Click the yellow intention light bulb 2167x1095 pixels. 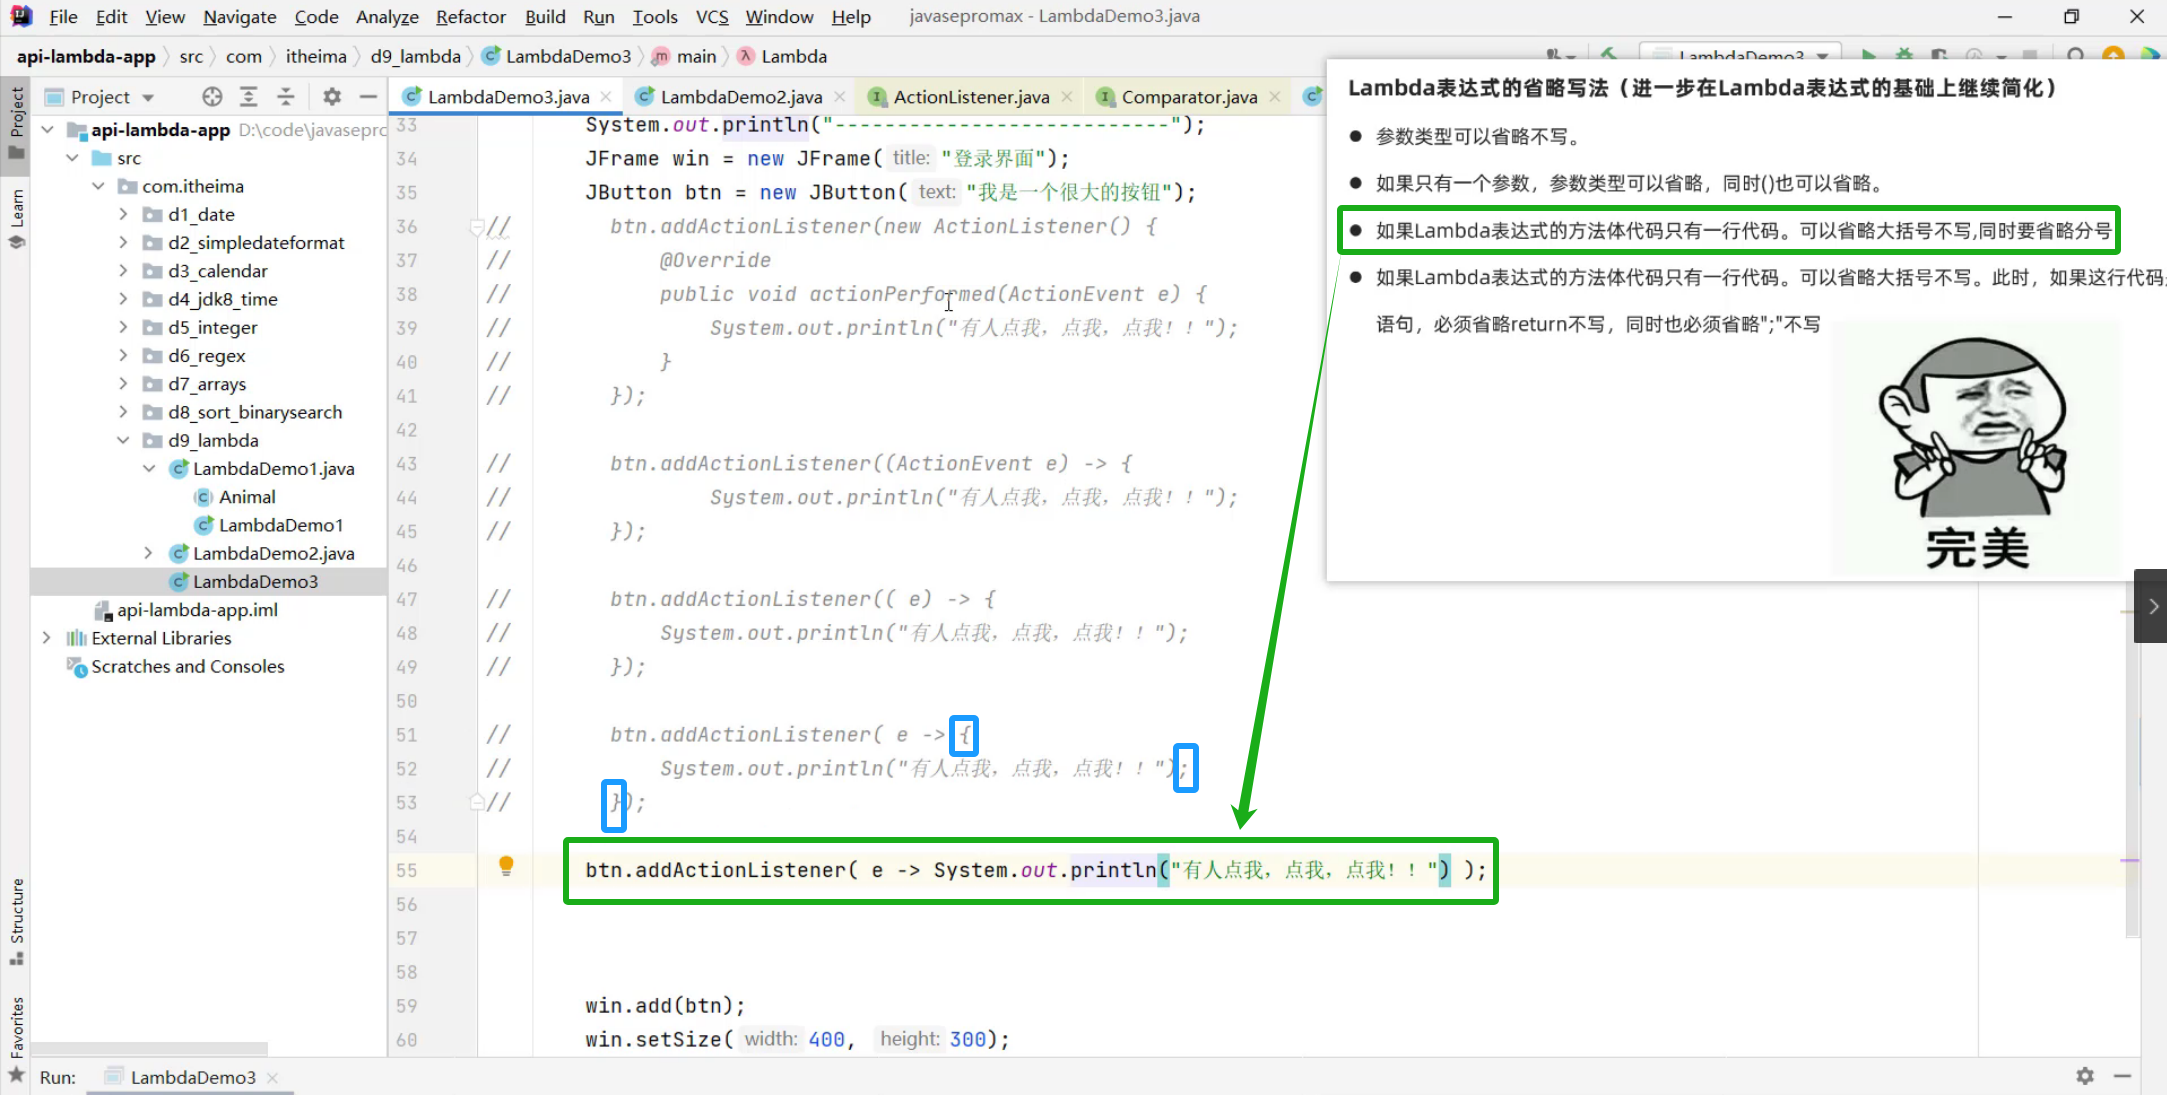506,866
